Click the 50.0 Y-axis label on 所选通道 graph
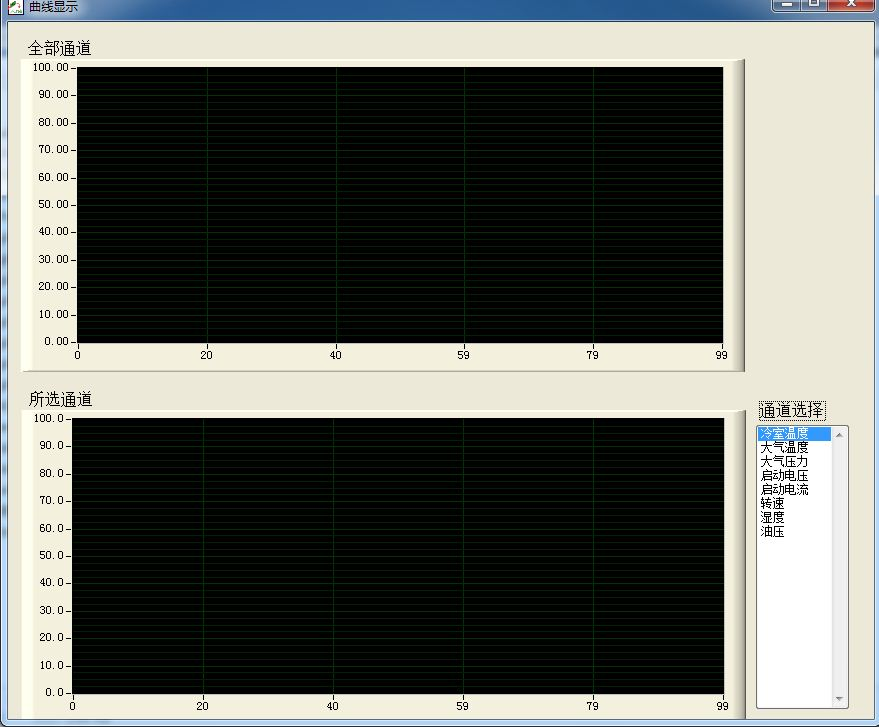The height and width of the screenshot is (727, 879). 52,555
